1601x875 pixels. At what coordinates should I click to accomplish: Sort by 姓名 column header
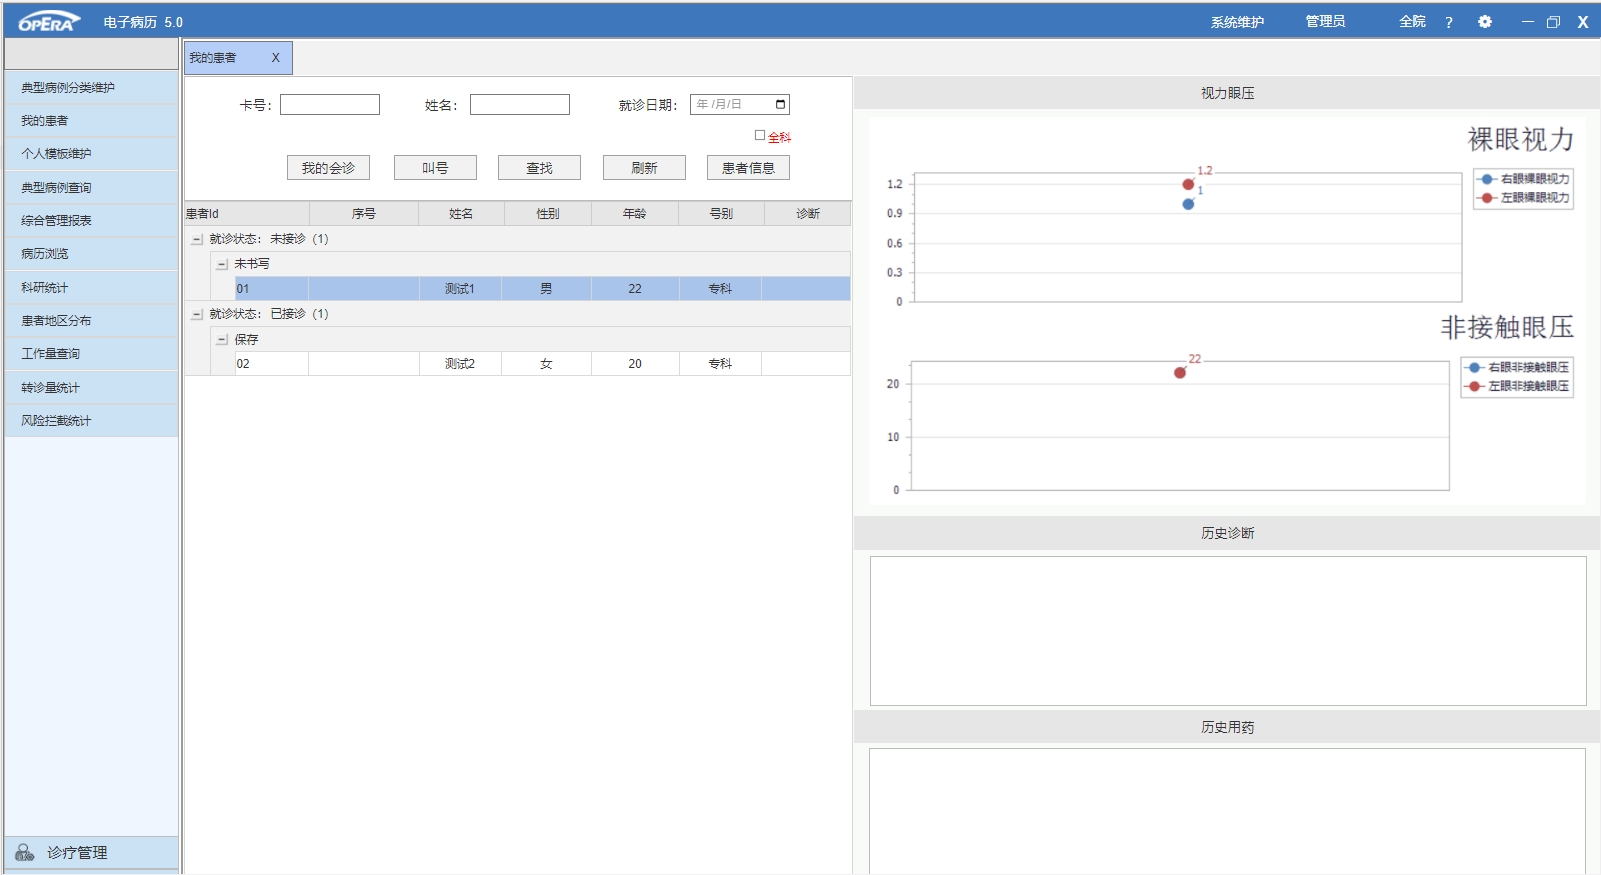(461, 213)
